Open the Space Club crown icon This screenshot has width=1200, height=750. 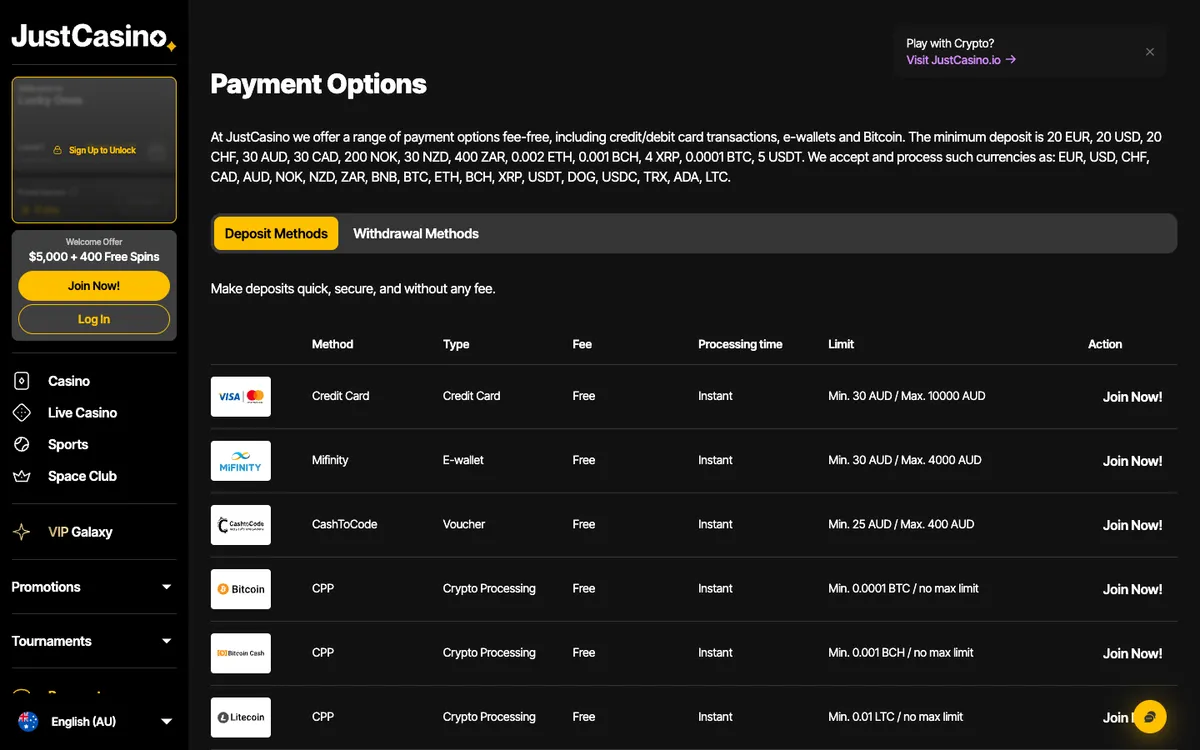point(22,477)
